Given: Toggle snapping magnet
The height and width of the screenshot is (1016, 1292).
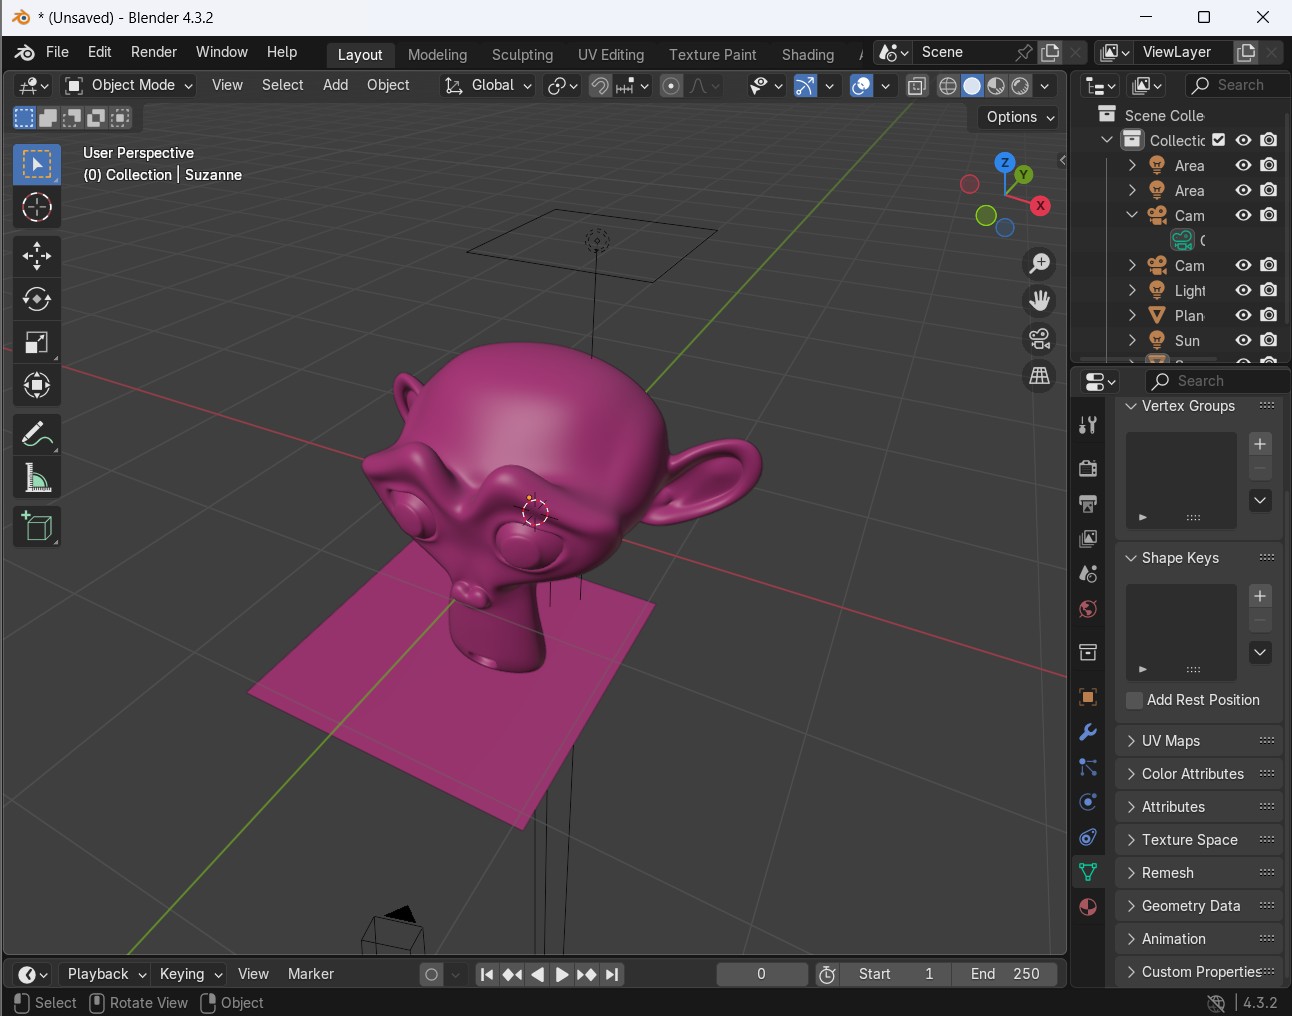Looking at the screenshot, I should pyautogui.click(x=600, y=86).
